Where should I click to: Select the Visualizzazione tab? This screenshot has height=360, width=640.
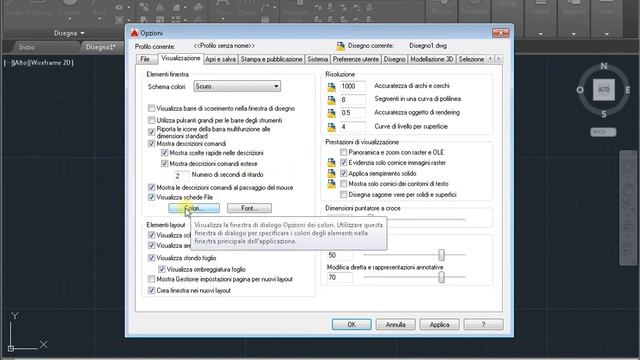tap(180, 58)
